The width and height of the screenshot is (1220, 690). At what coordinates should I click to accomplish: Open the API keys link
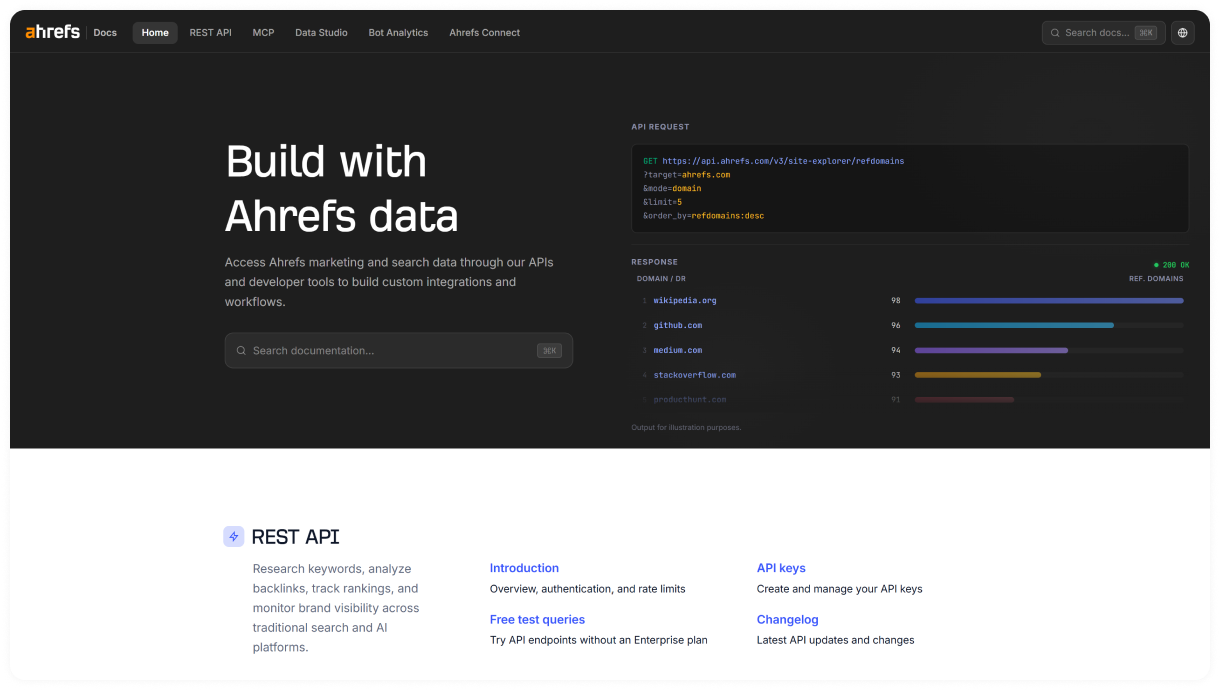(x=781, y=568)
